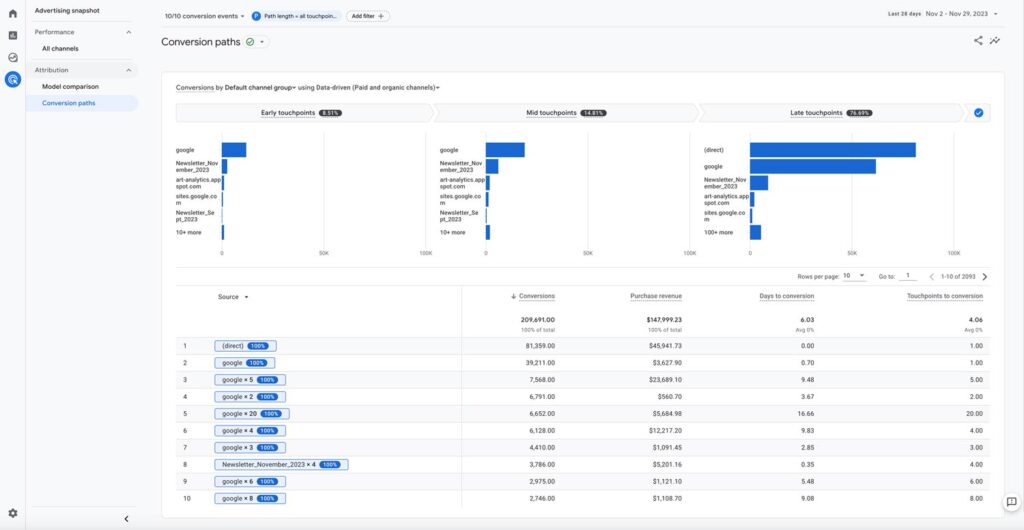Click the Share this report icon

point(978,41)
